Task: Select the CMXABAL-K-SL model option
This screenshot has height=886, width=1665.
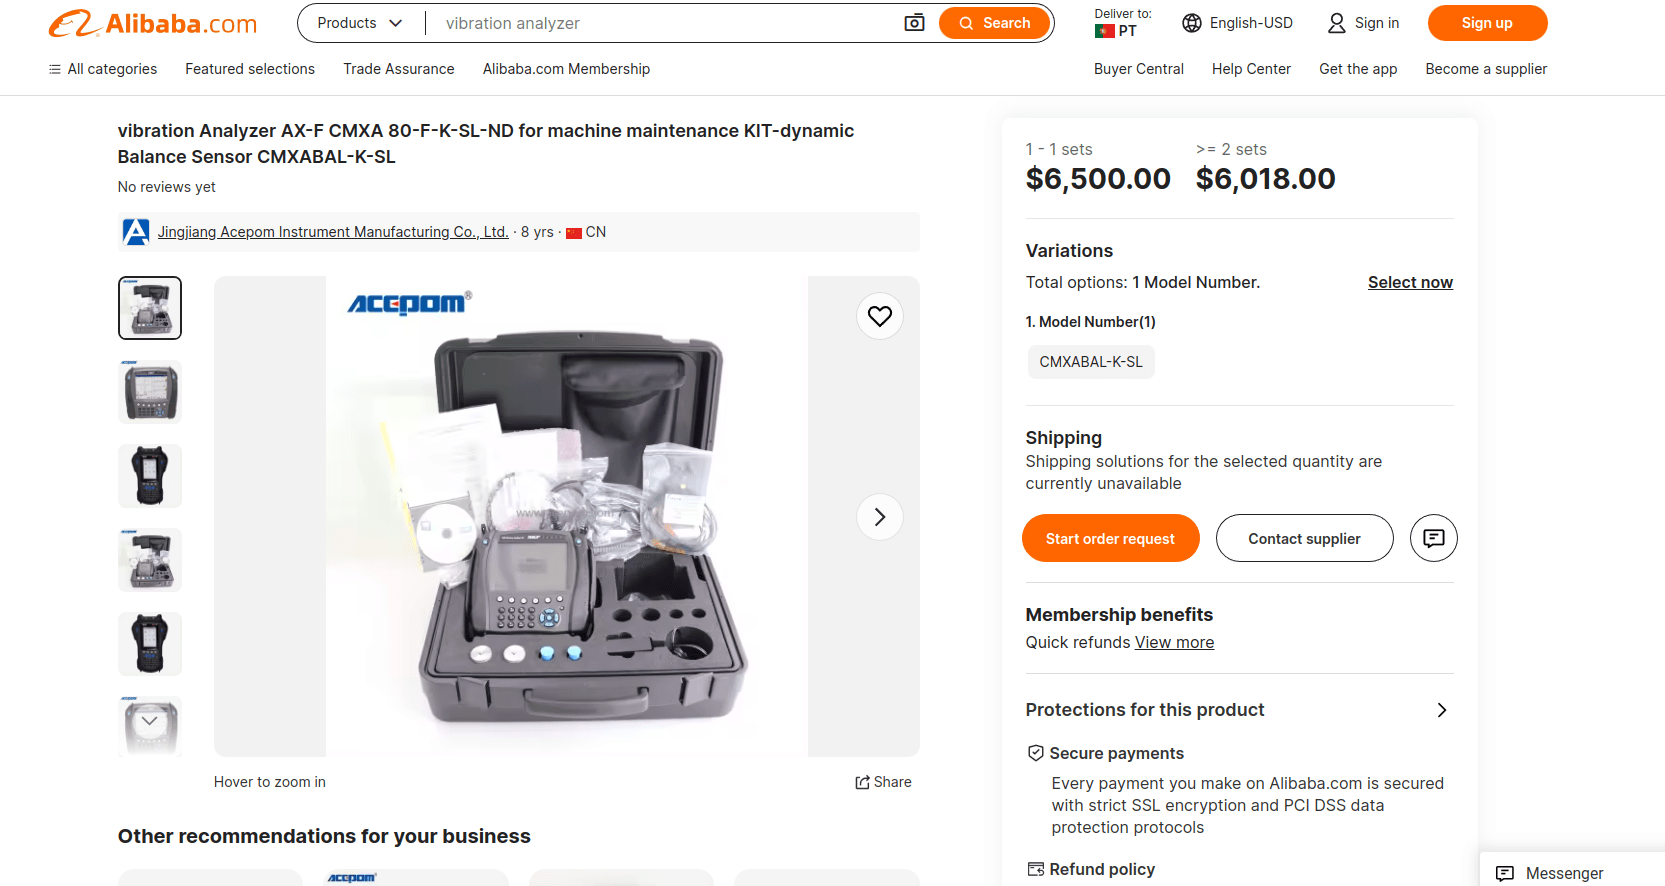Action: pyautogui.click(x=1091, y=362)
